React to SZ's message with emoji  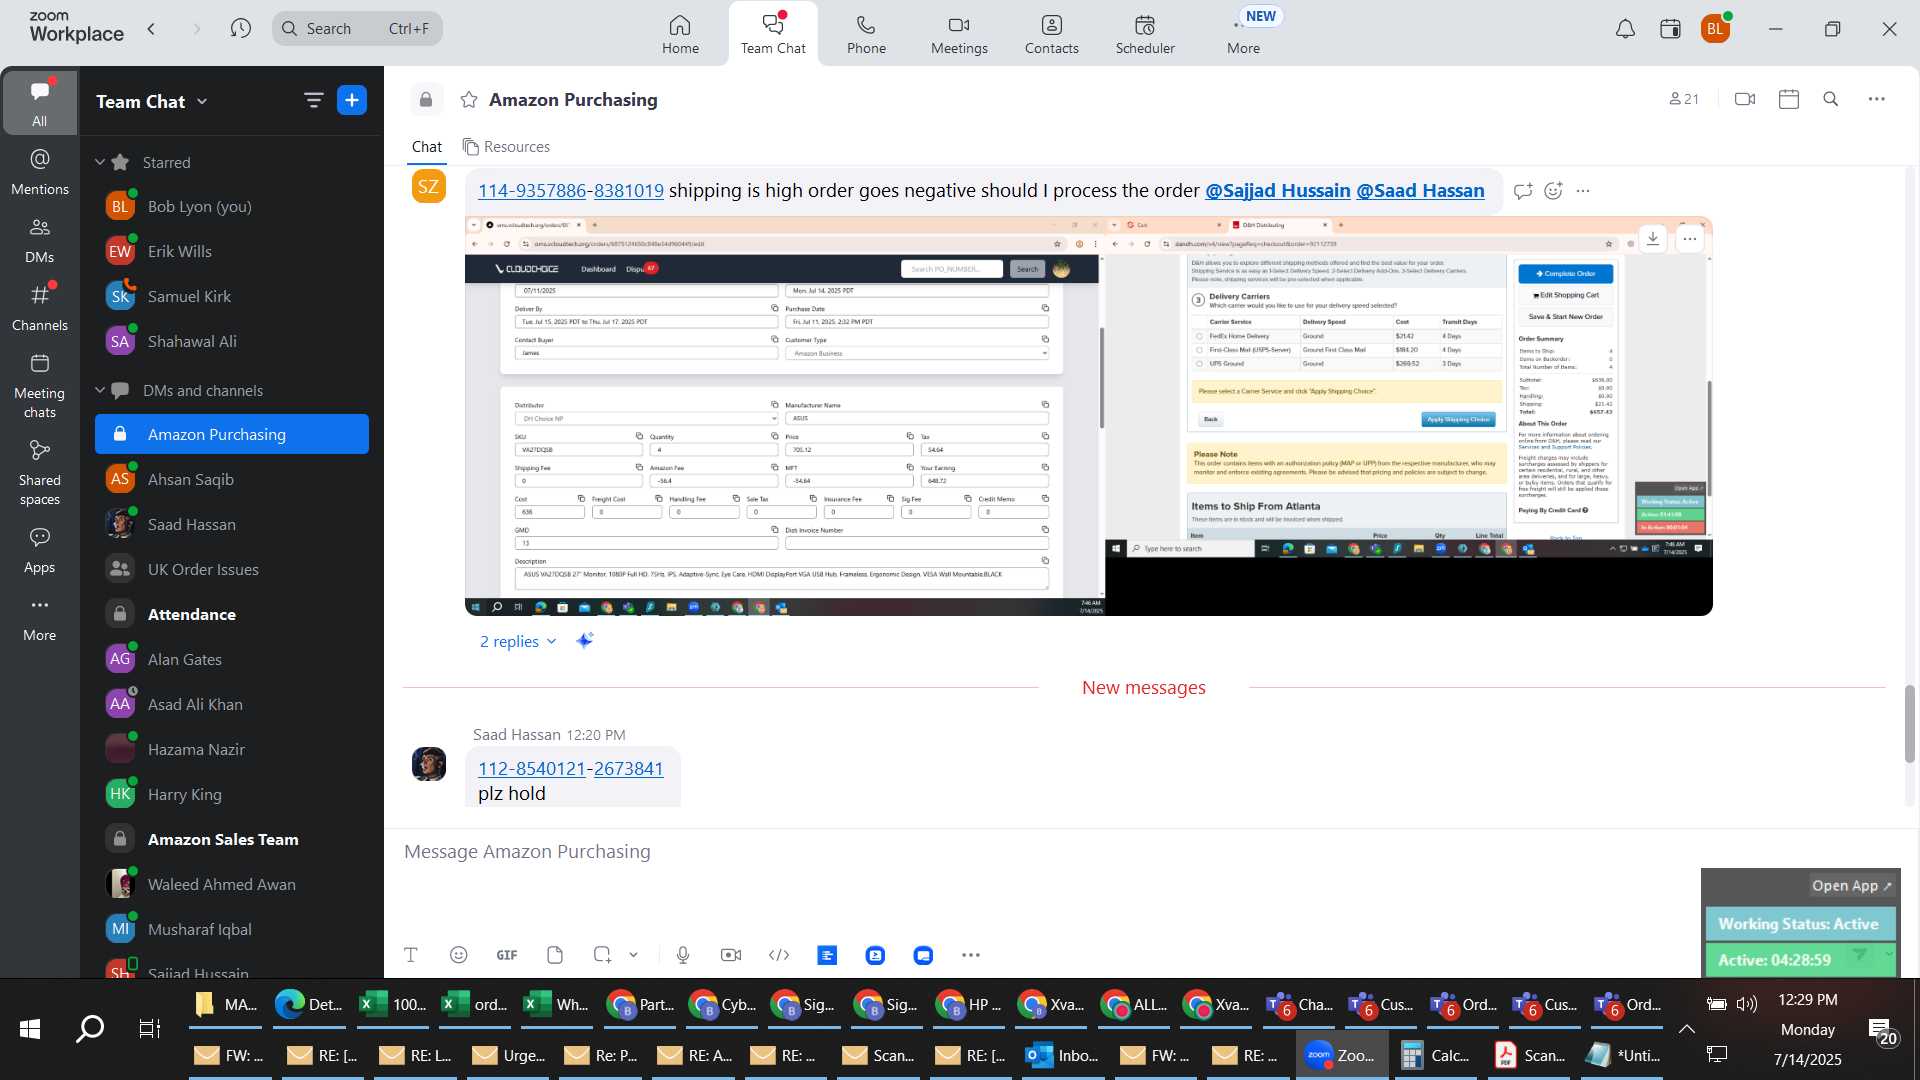tap(1553, 190)
